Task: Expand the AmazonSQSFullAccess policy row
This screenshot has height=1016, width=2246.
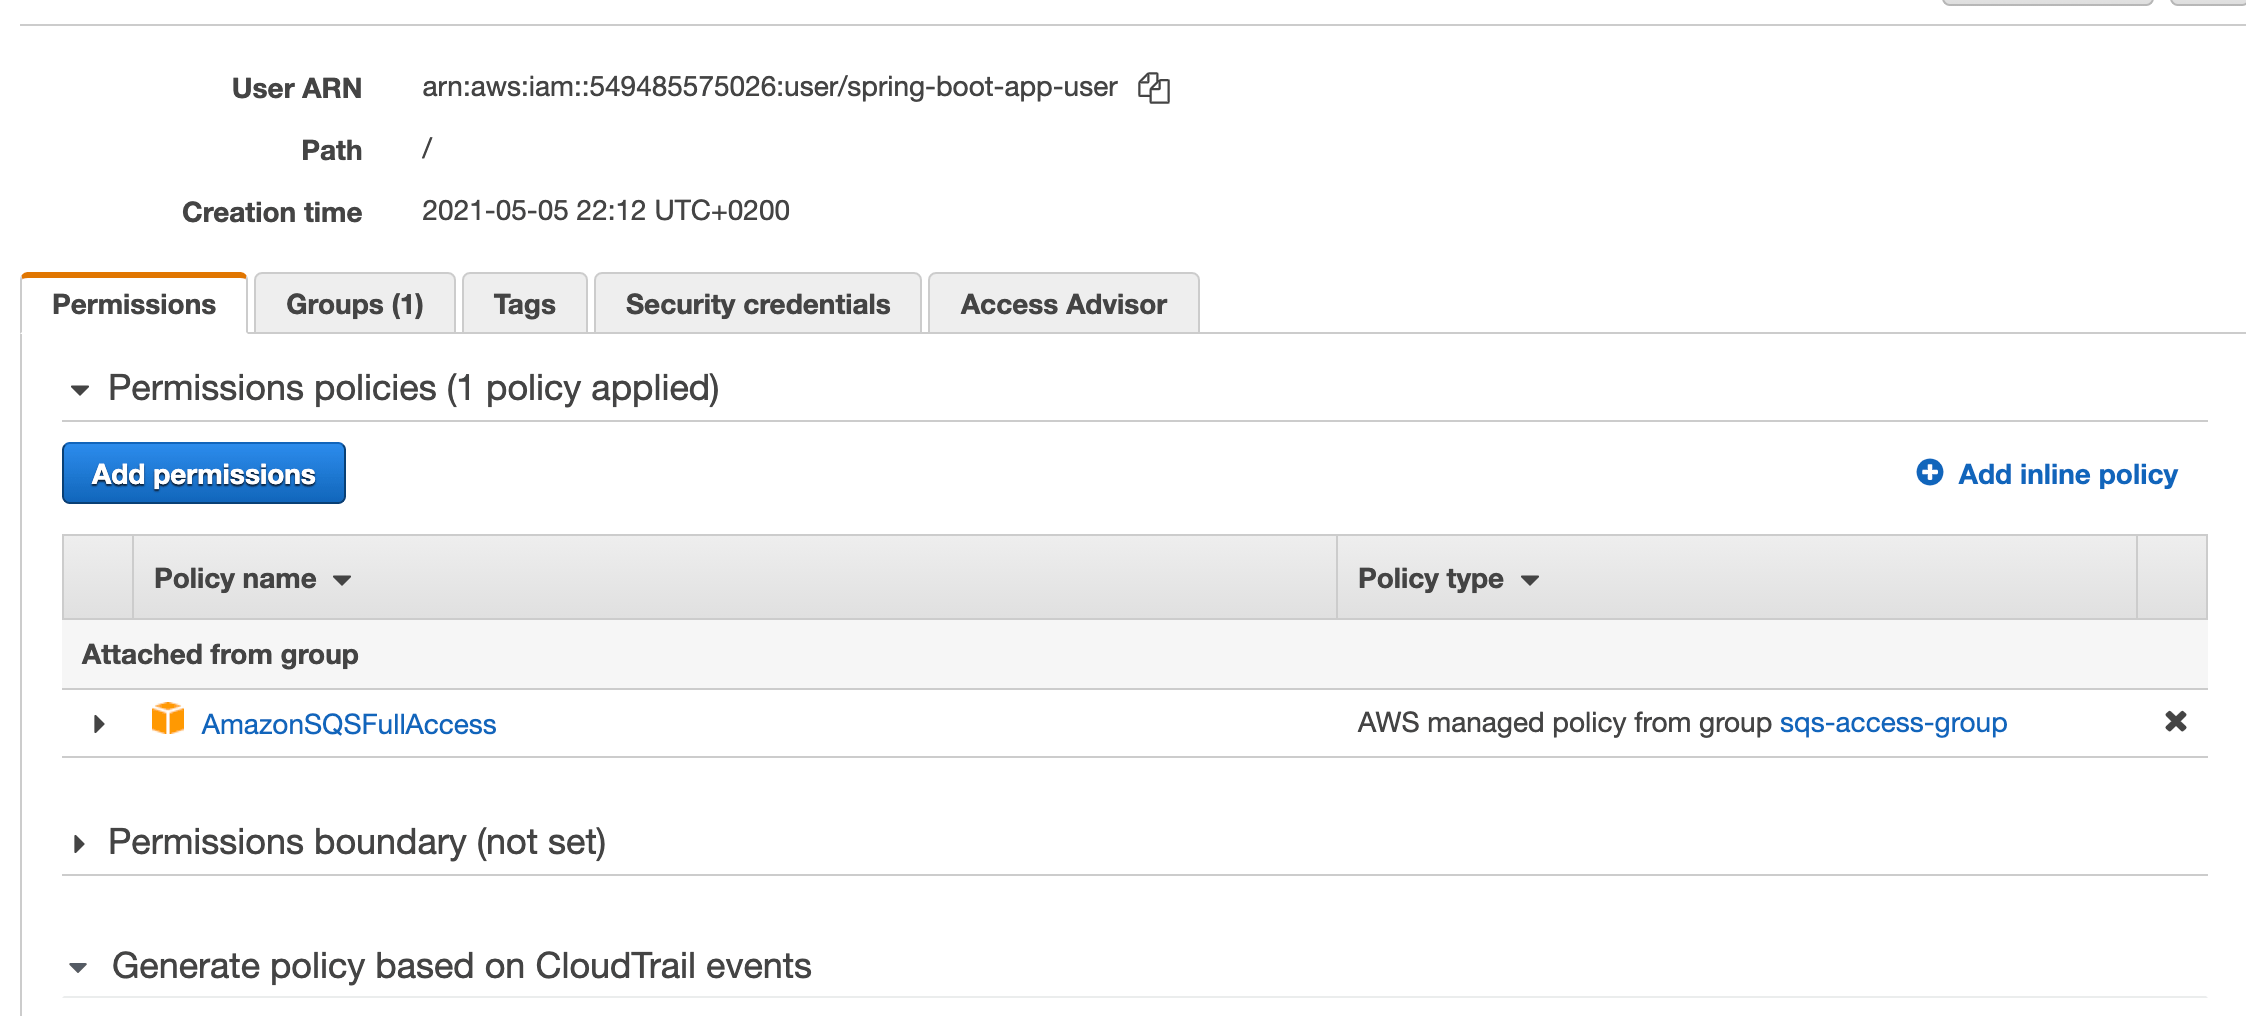Action: coord(97,724)
